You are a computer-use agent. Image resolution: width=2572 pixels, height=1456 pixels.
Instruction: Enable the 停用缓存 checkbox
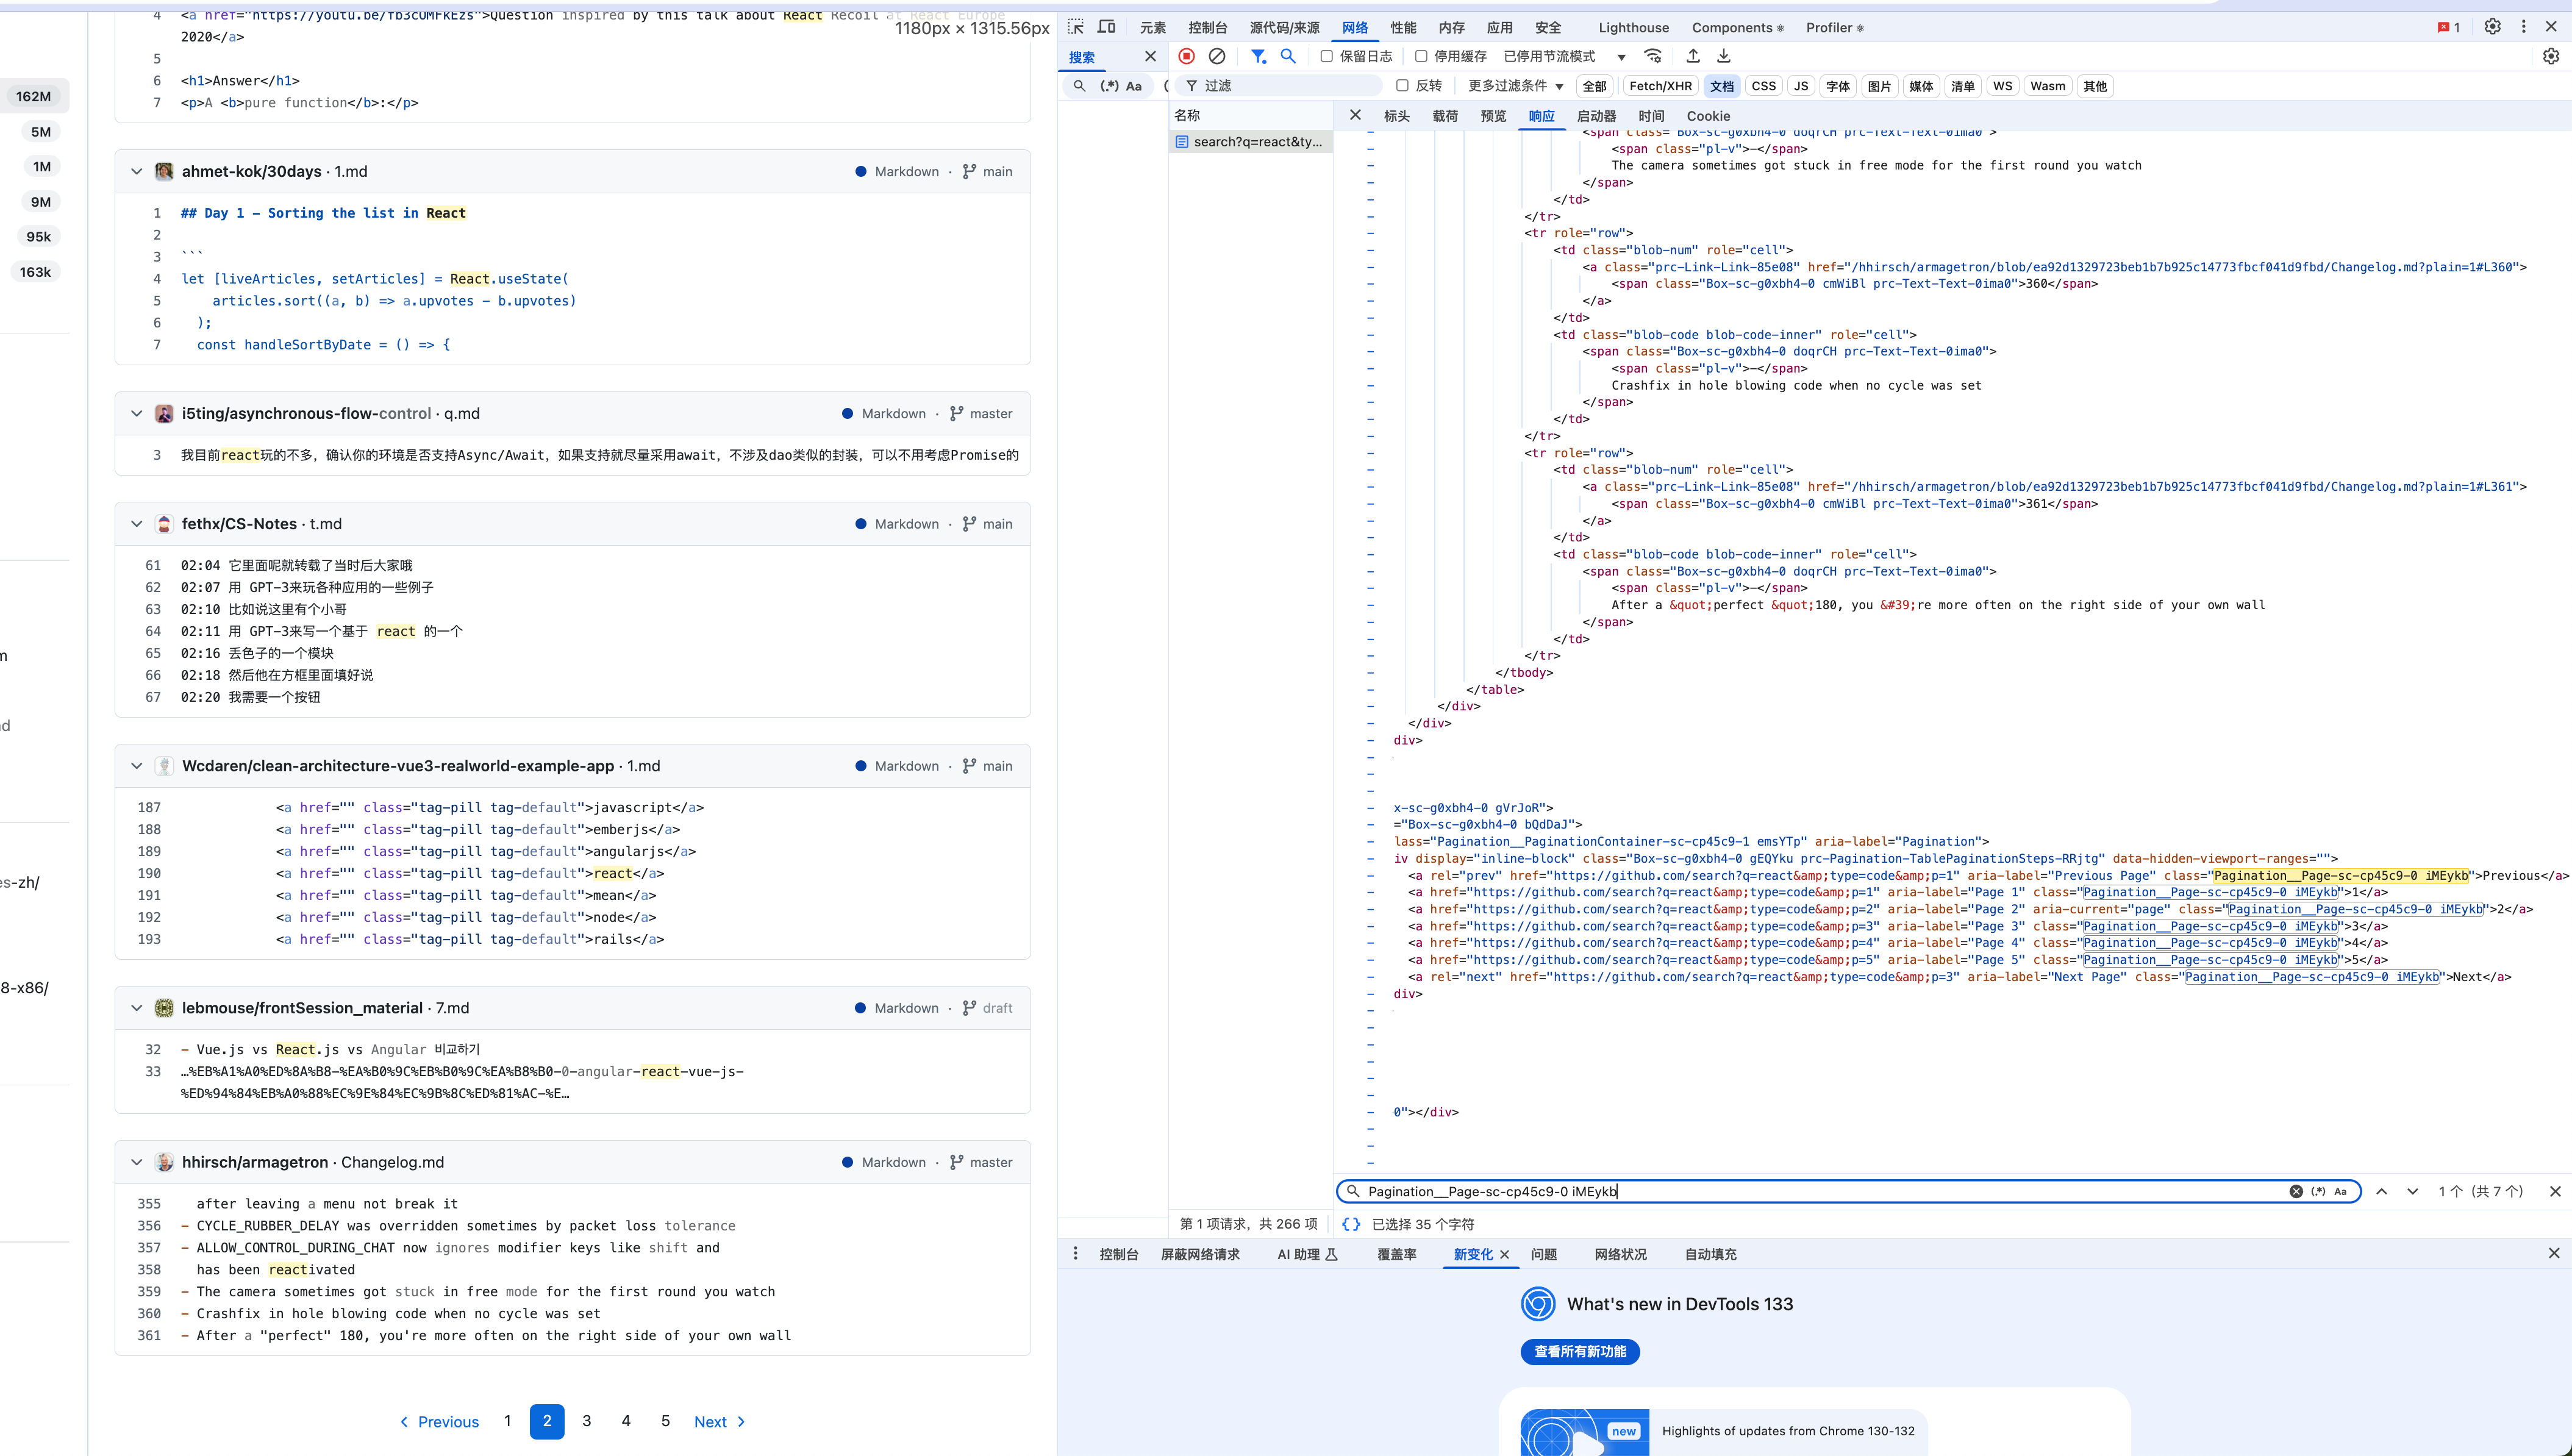(x=1421, y=57)
